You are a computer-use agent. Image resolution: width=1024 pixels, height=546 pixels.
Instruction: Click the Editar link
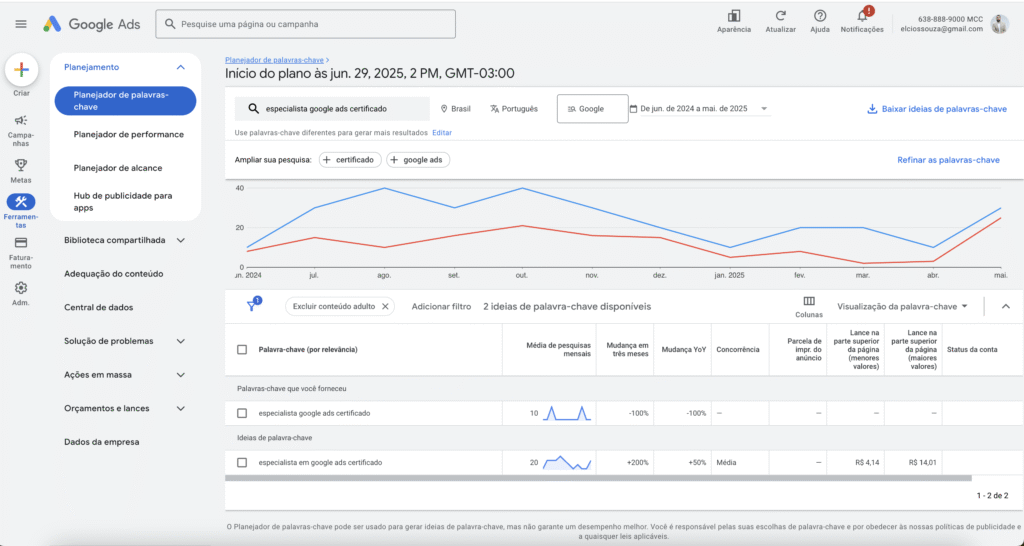tap(442, 133)
